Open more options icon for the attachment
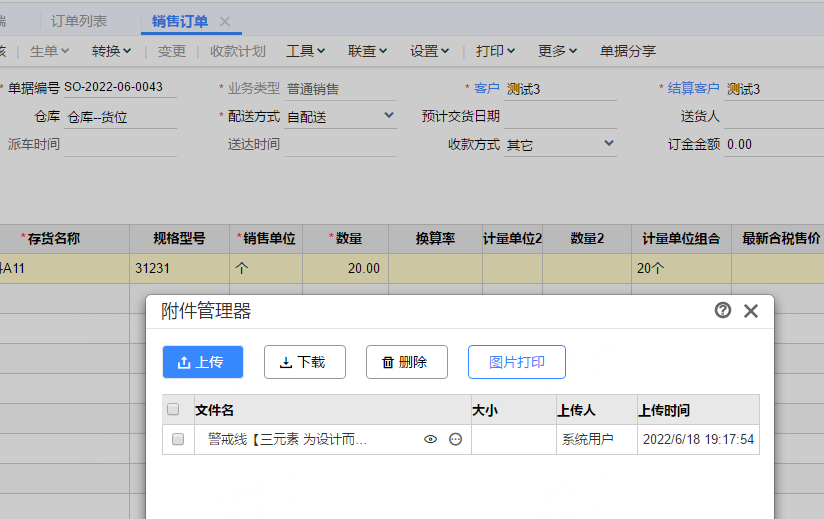 (x=456, y=439)
